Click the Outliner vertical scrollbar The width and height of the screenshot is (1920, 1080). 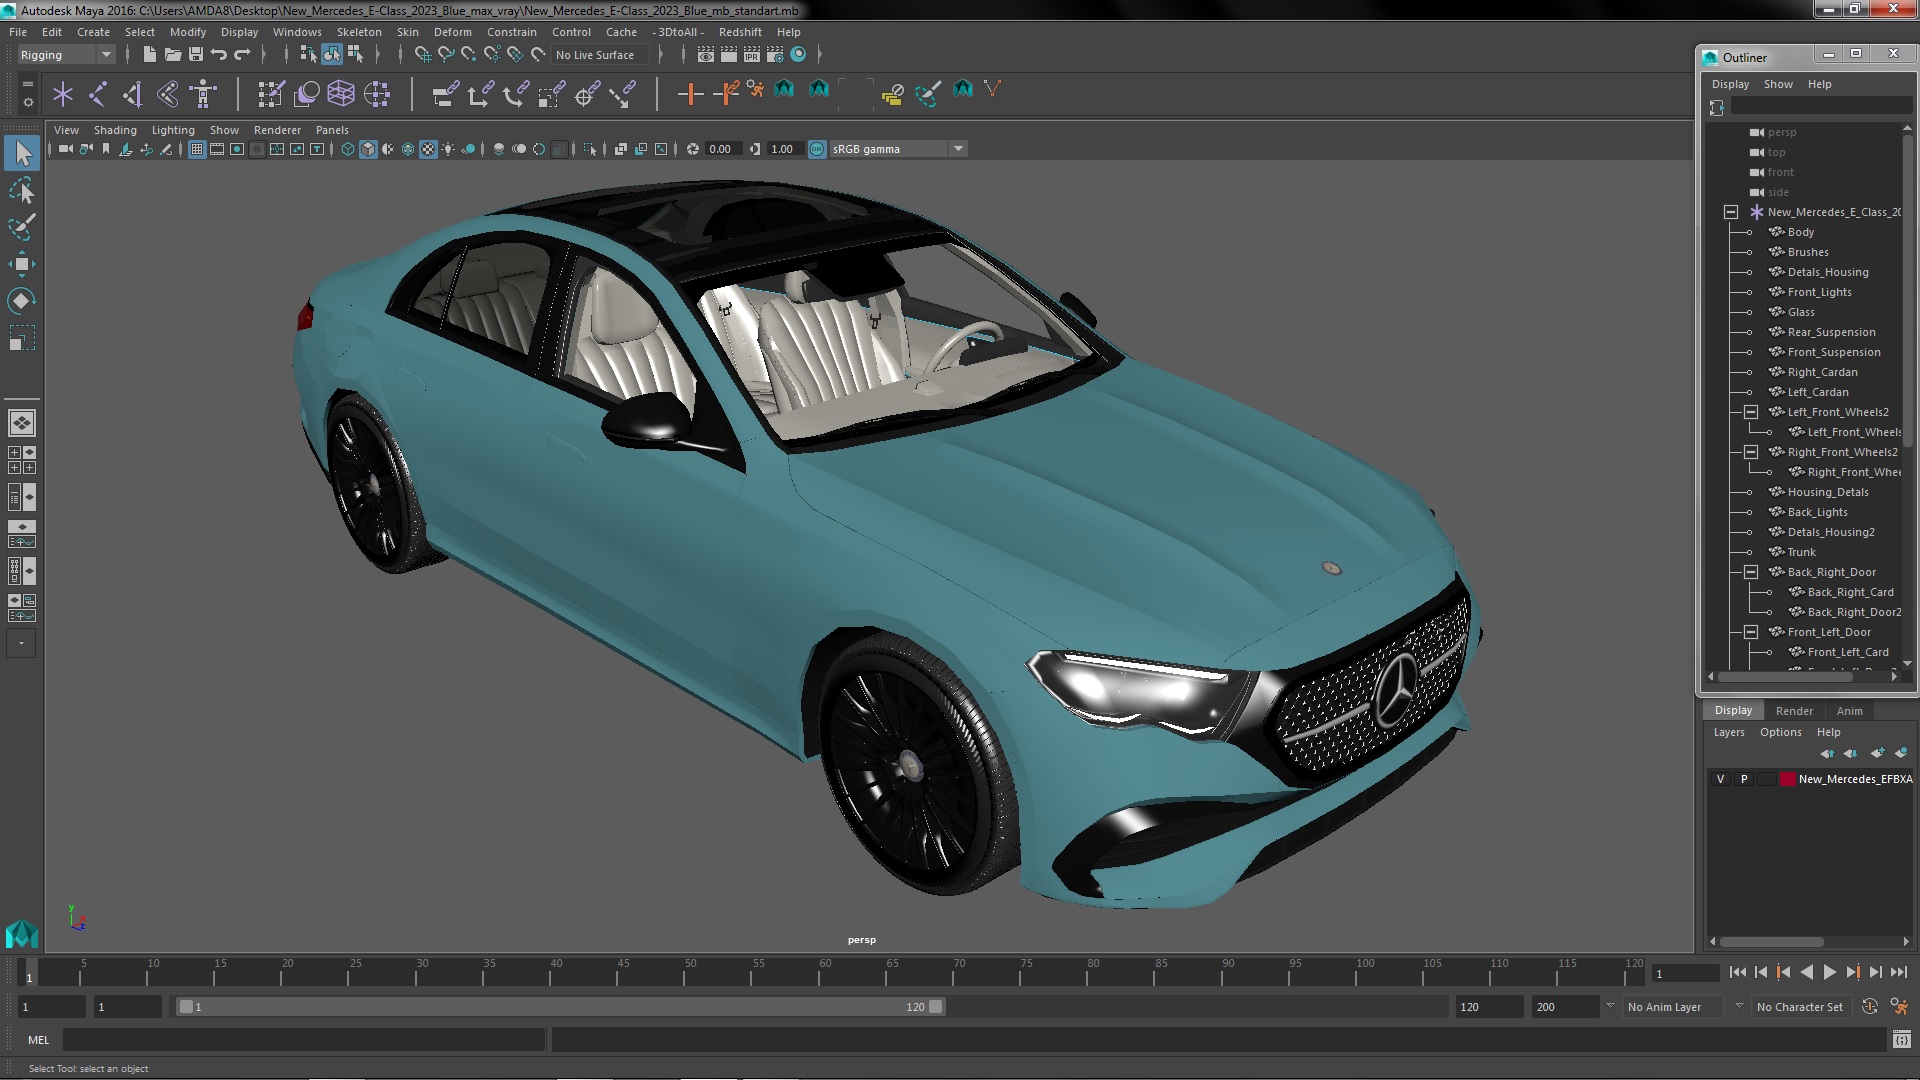click(1907, 290)
